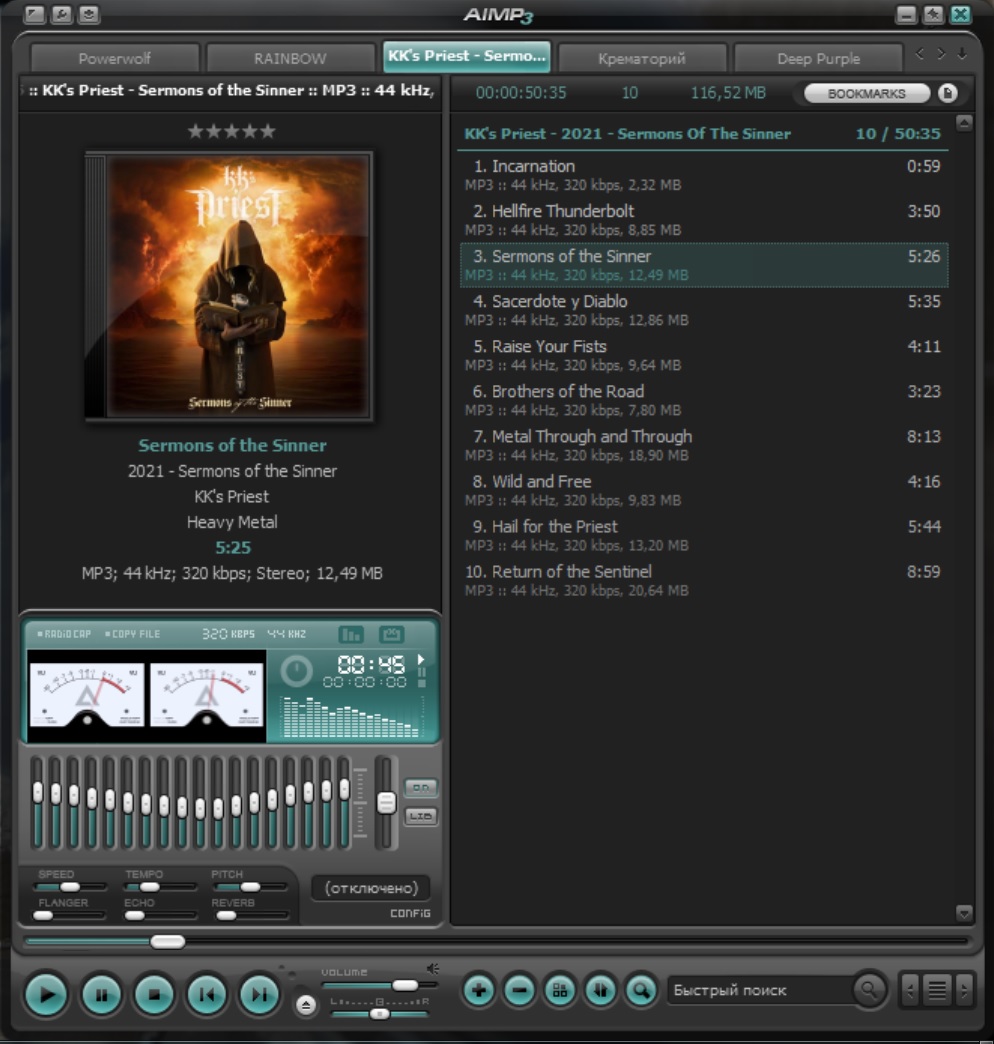Open the BOOKMARKS panel
This screenshot has height=1044, width=994.
(x=866, y=93)
